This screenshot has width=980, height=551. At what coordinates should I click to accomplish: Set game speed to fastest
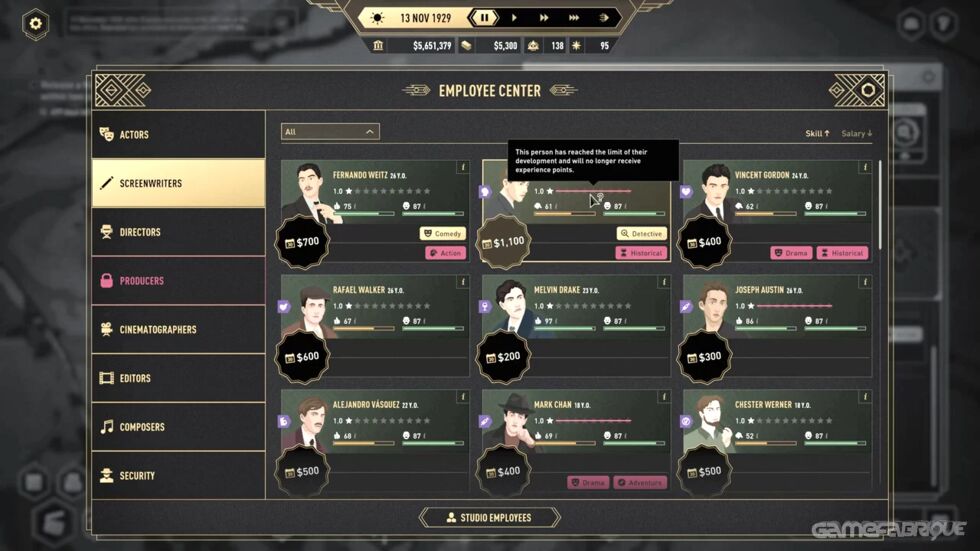tap(574, 18)
